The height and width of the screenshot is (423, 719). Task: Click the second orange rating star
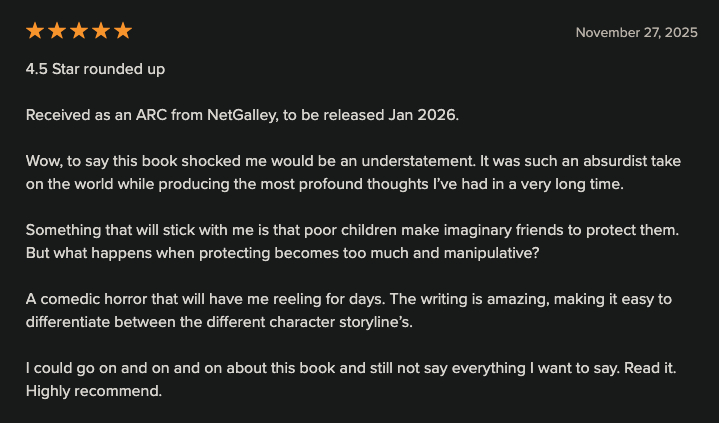[x=57, y=31]
